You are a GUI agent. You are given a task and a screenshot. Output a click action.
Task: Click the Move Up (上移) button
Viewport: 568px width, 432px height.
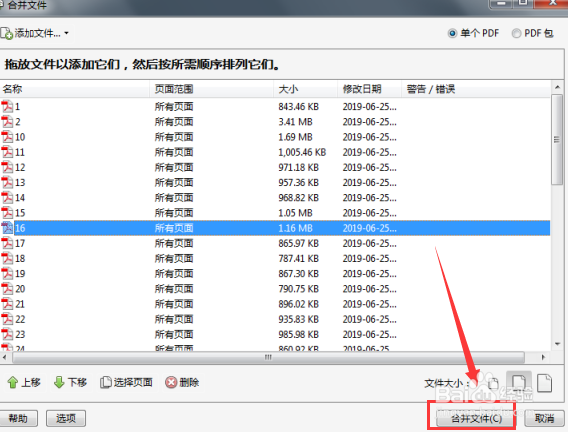[24, 382]
